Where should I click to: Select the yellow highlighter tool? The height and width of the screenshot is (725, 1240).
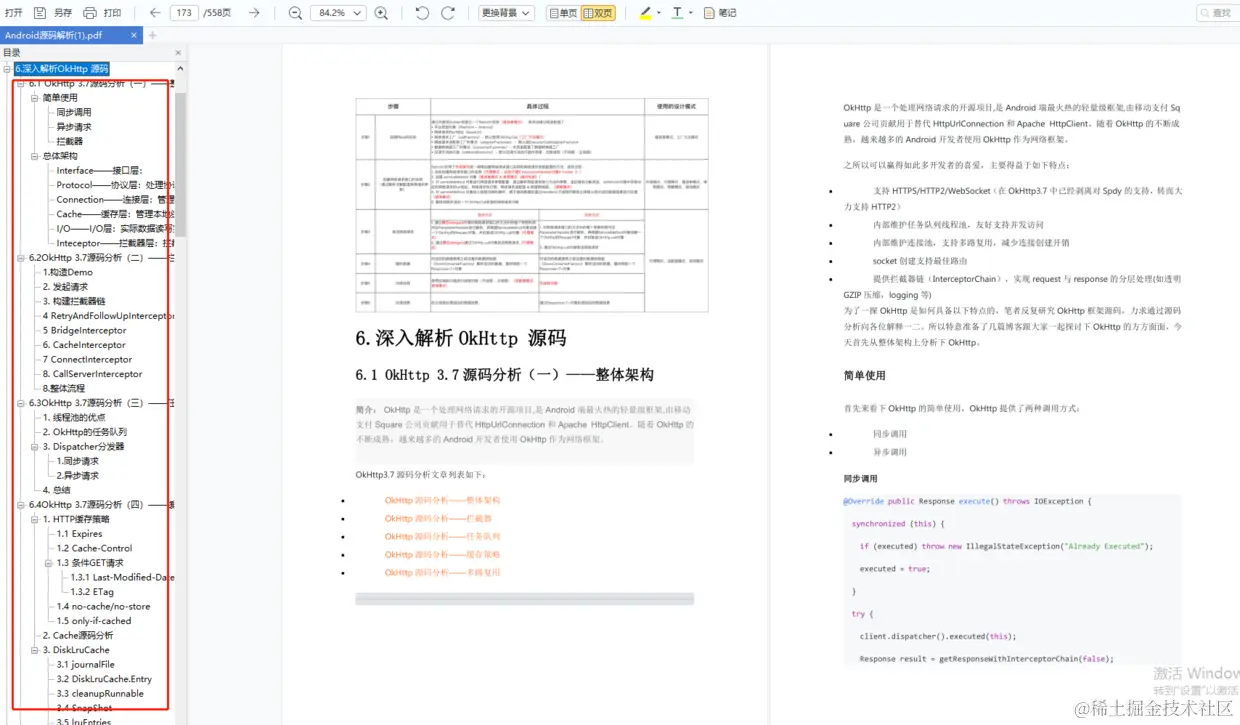click(x=645, y=13)
